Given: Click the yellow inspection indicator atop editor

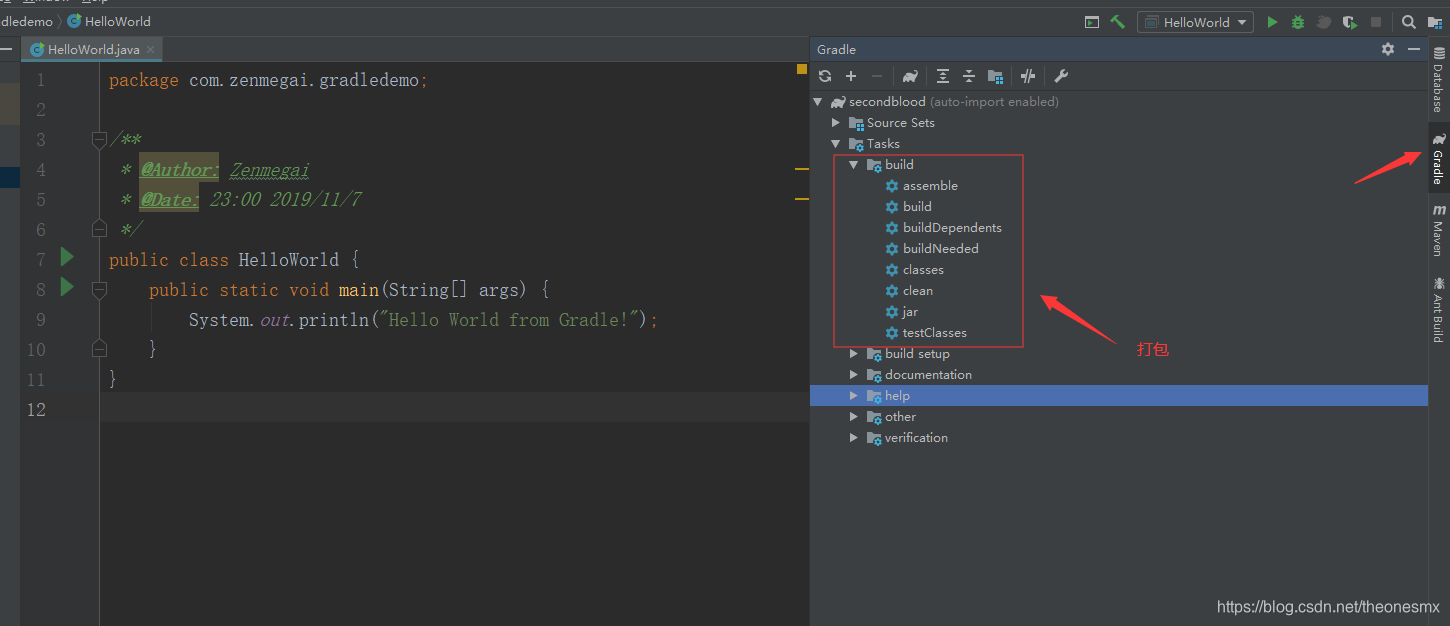Looking at the screenshot, I should (802, 69).
